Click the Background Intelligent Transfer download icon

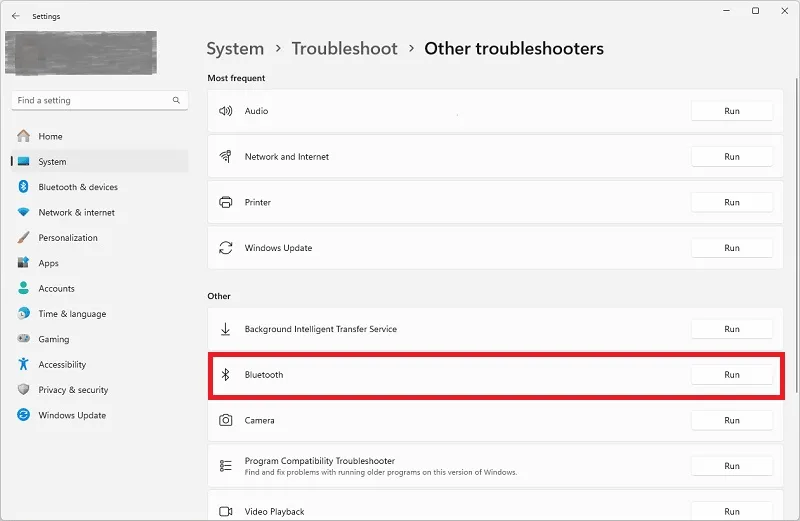click(x=226, y=329)
